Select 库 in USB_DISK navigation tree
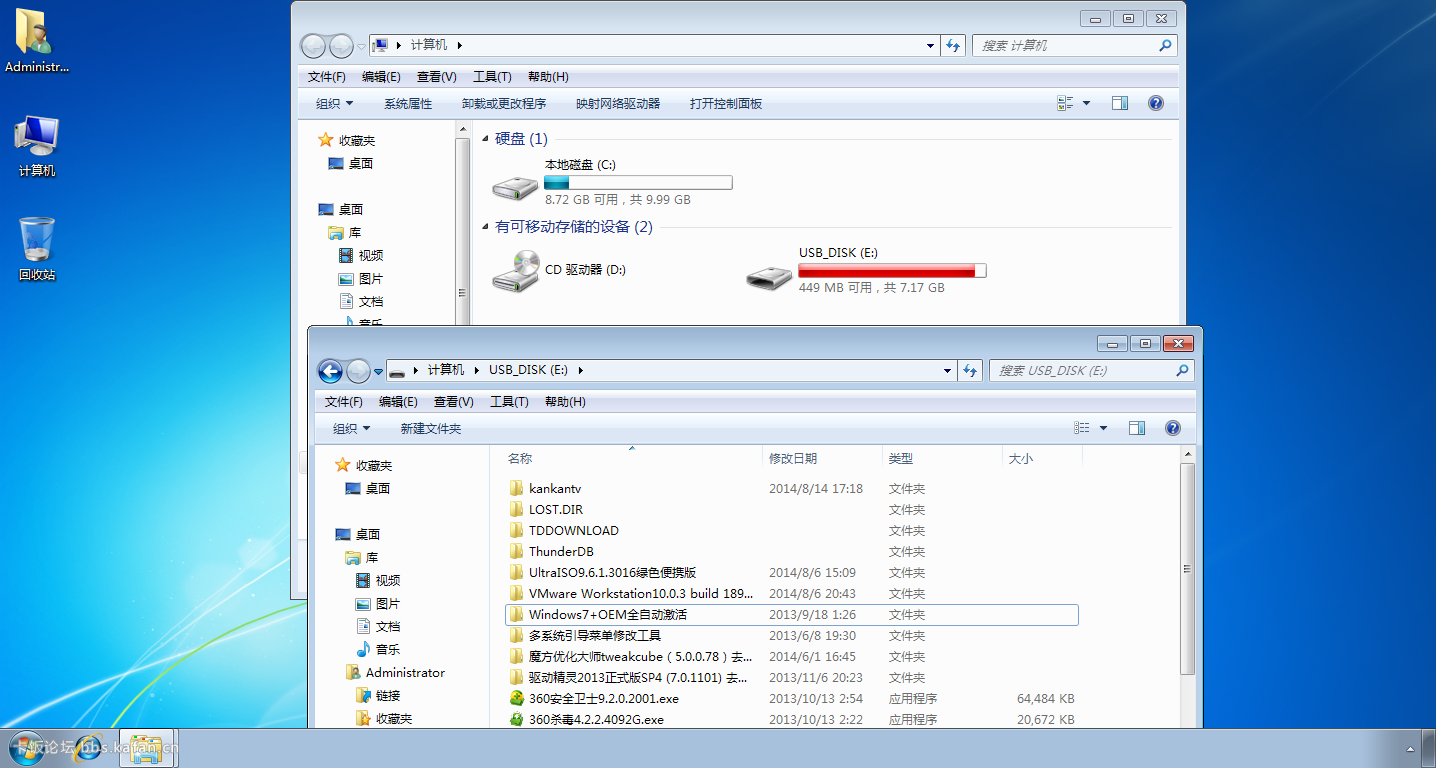The height and width of the screenshot is (768, 1436). click(362, 558)
